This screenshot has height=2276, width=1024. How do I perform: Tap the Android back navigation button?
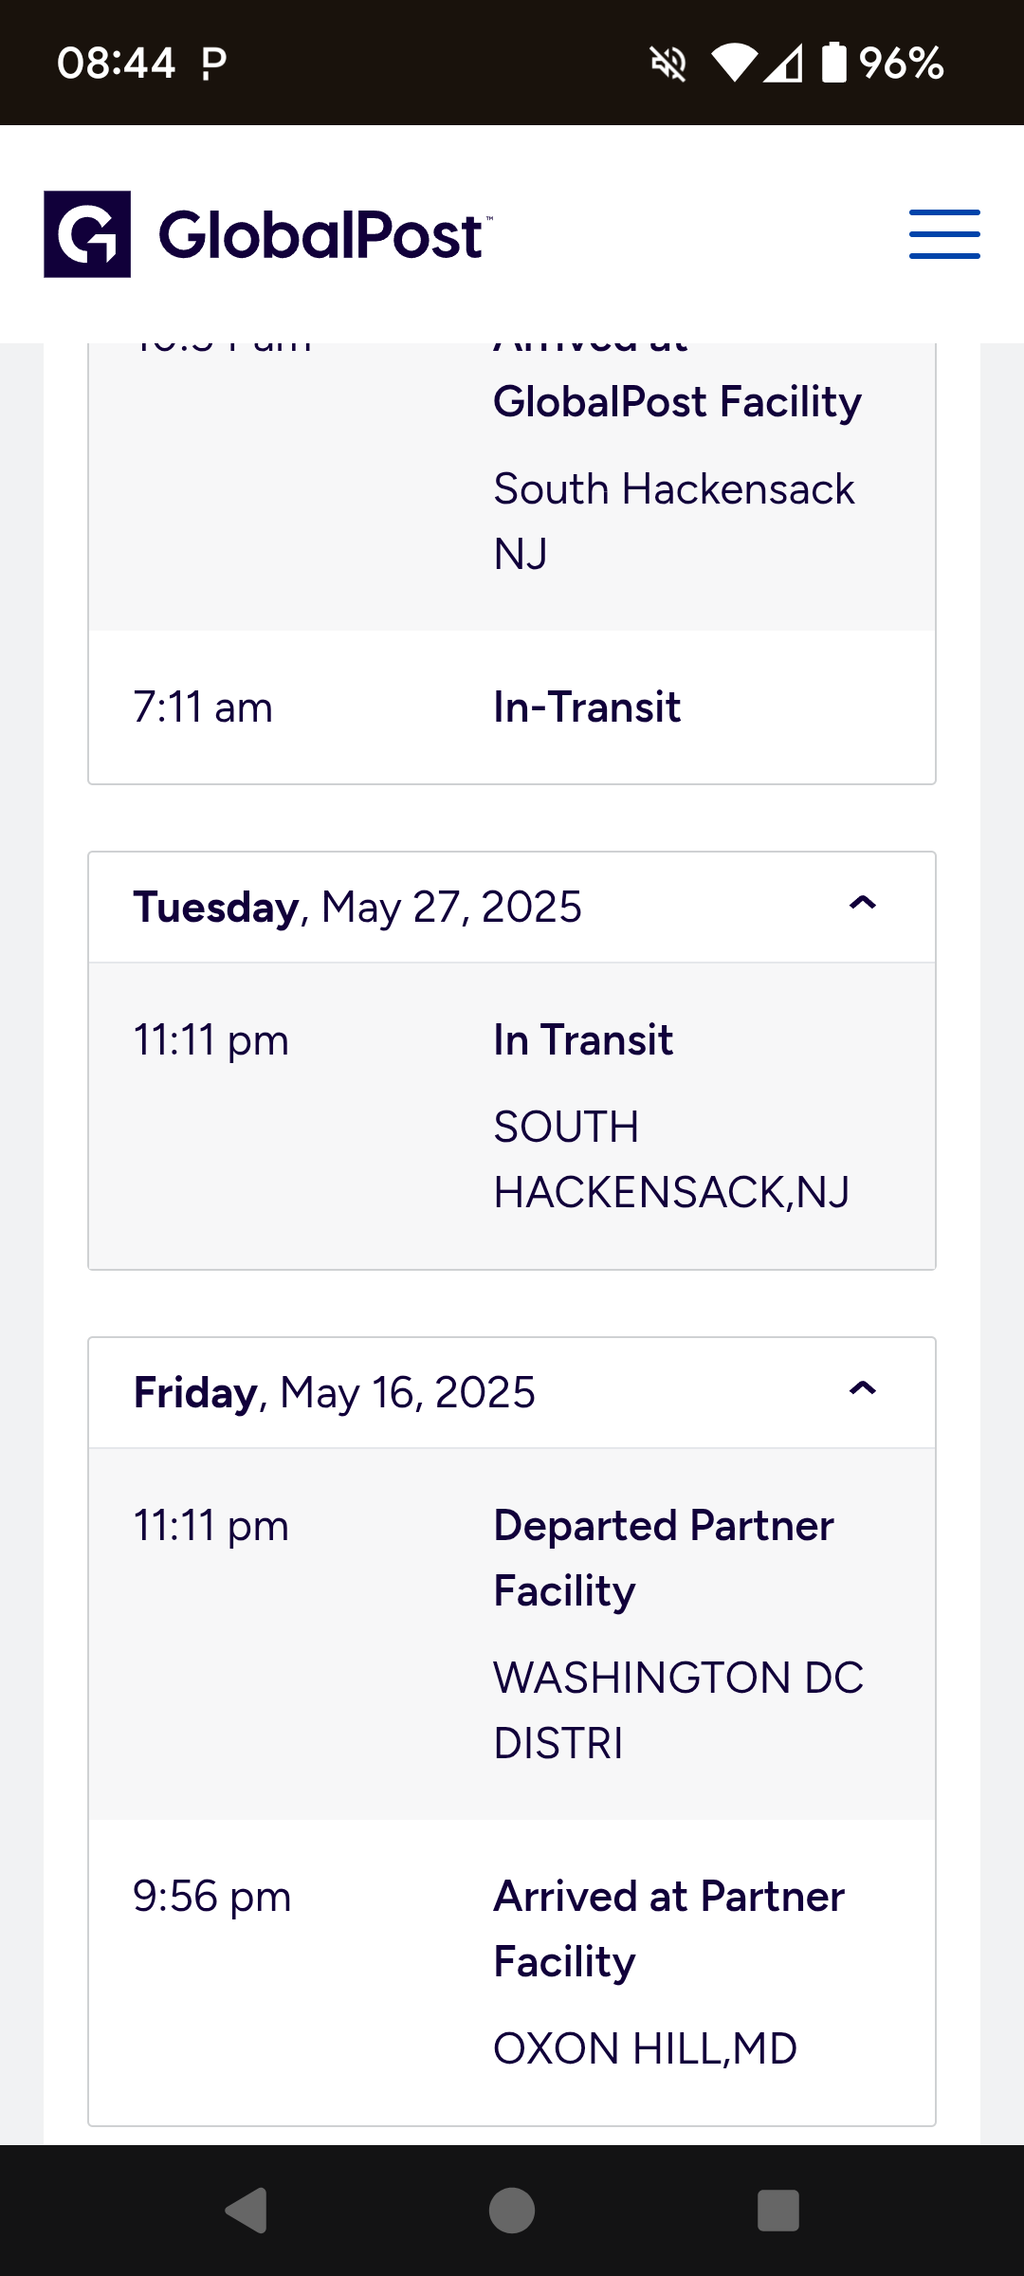tap(246, 2210)
